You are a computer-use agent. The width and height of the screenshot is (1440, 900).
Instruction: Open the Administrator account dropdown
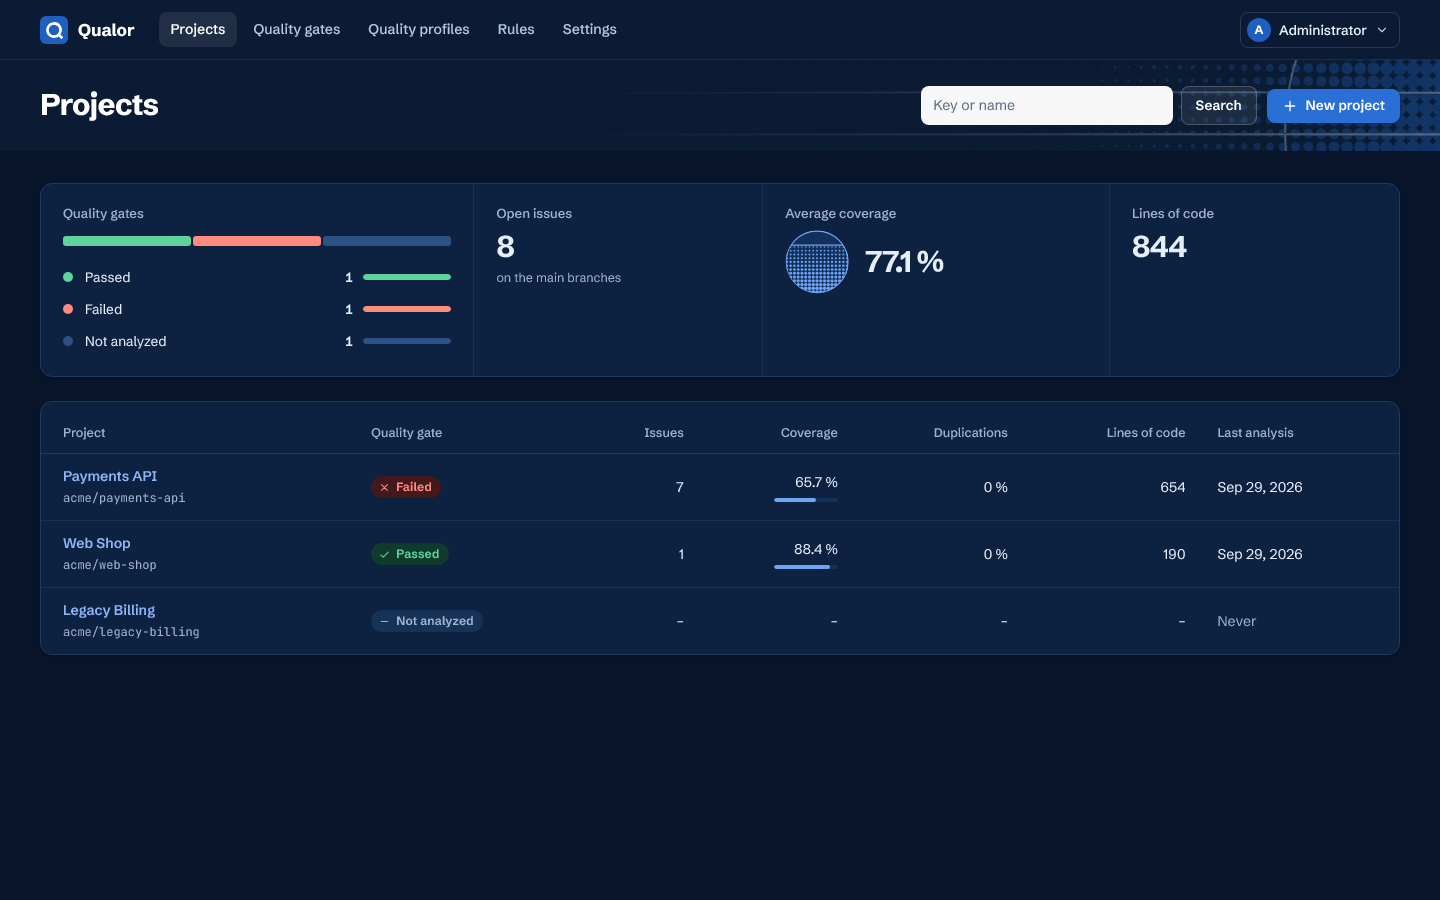(x=1320, y=30)
